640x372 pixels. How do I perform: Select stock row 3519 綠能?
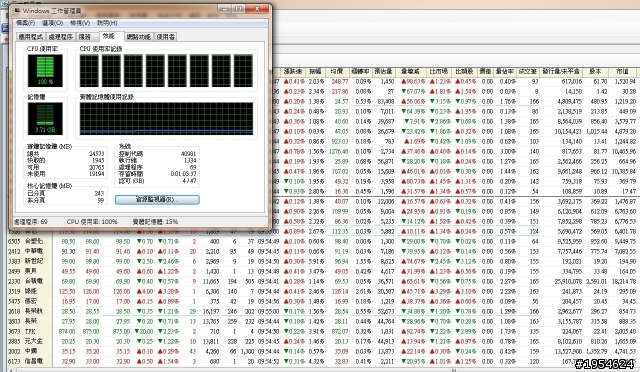click(x=322, y=291)
